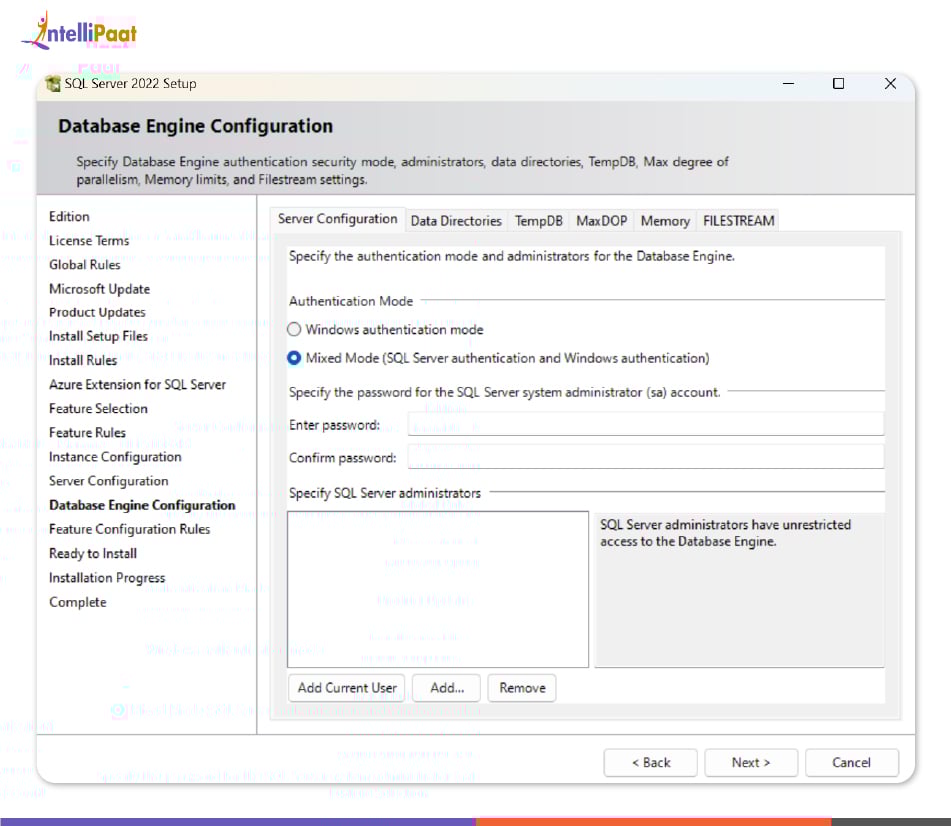Screen dimensions: 951x826
Task: Click the Intellipaat logo
Action: (80, 32)
